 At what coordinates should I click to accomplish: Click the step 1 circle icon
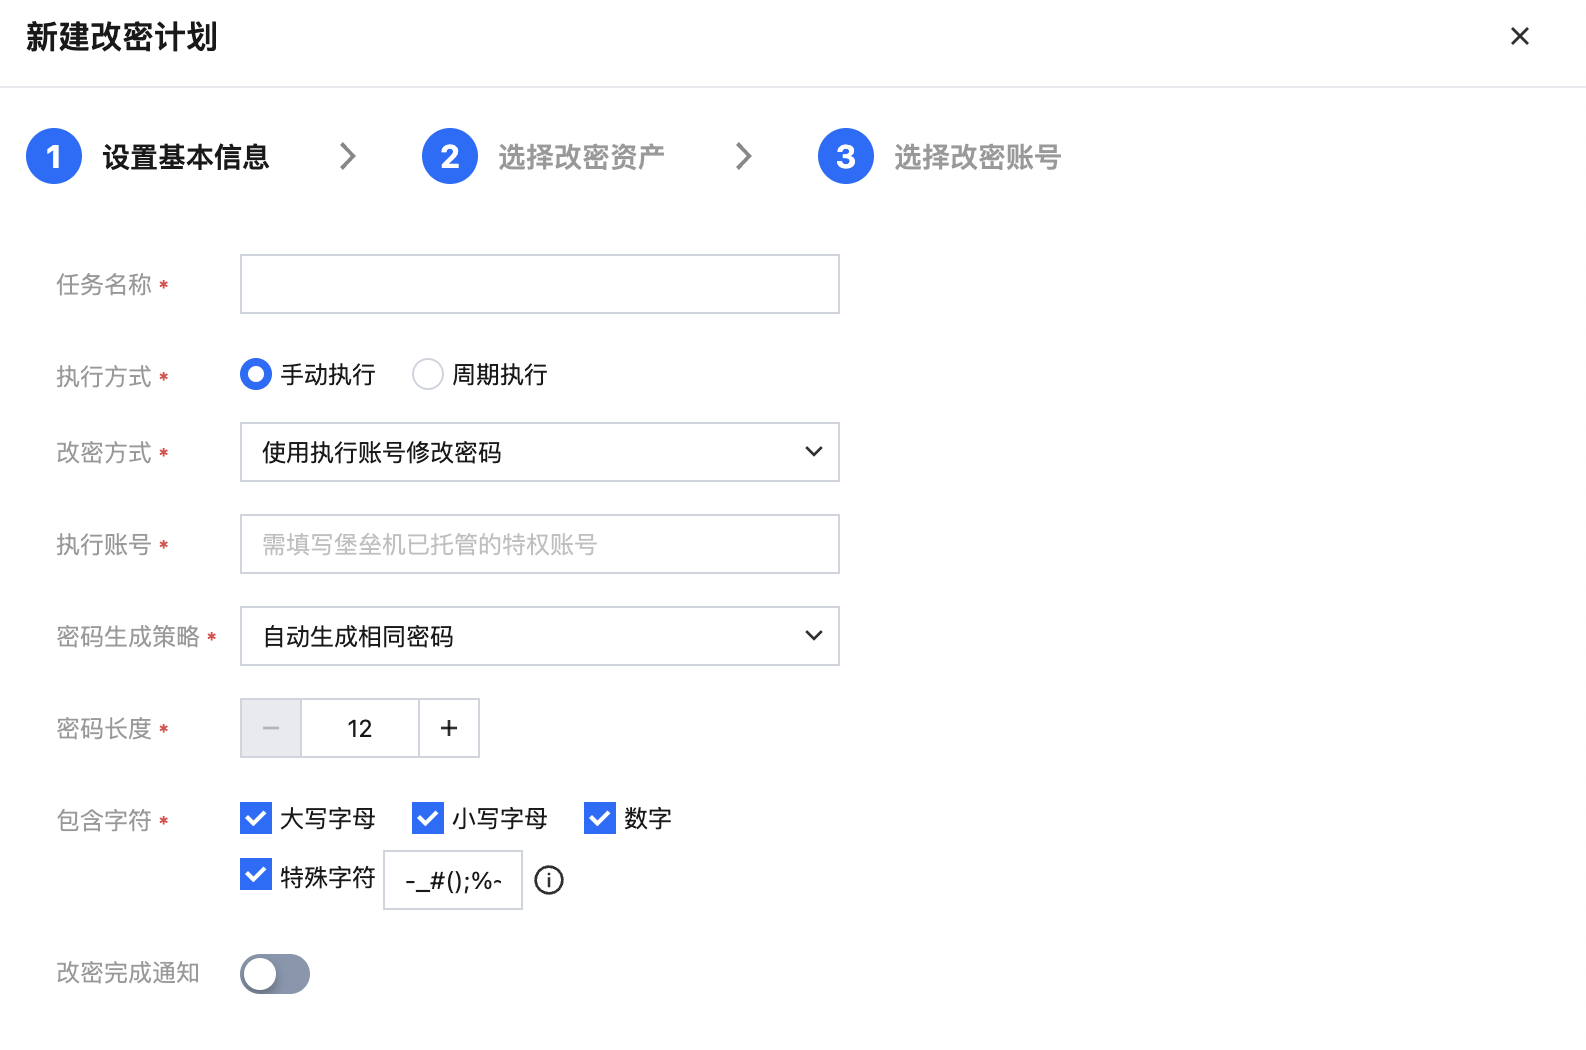click(x=54, y=157)
